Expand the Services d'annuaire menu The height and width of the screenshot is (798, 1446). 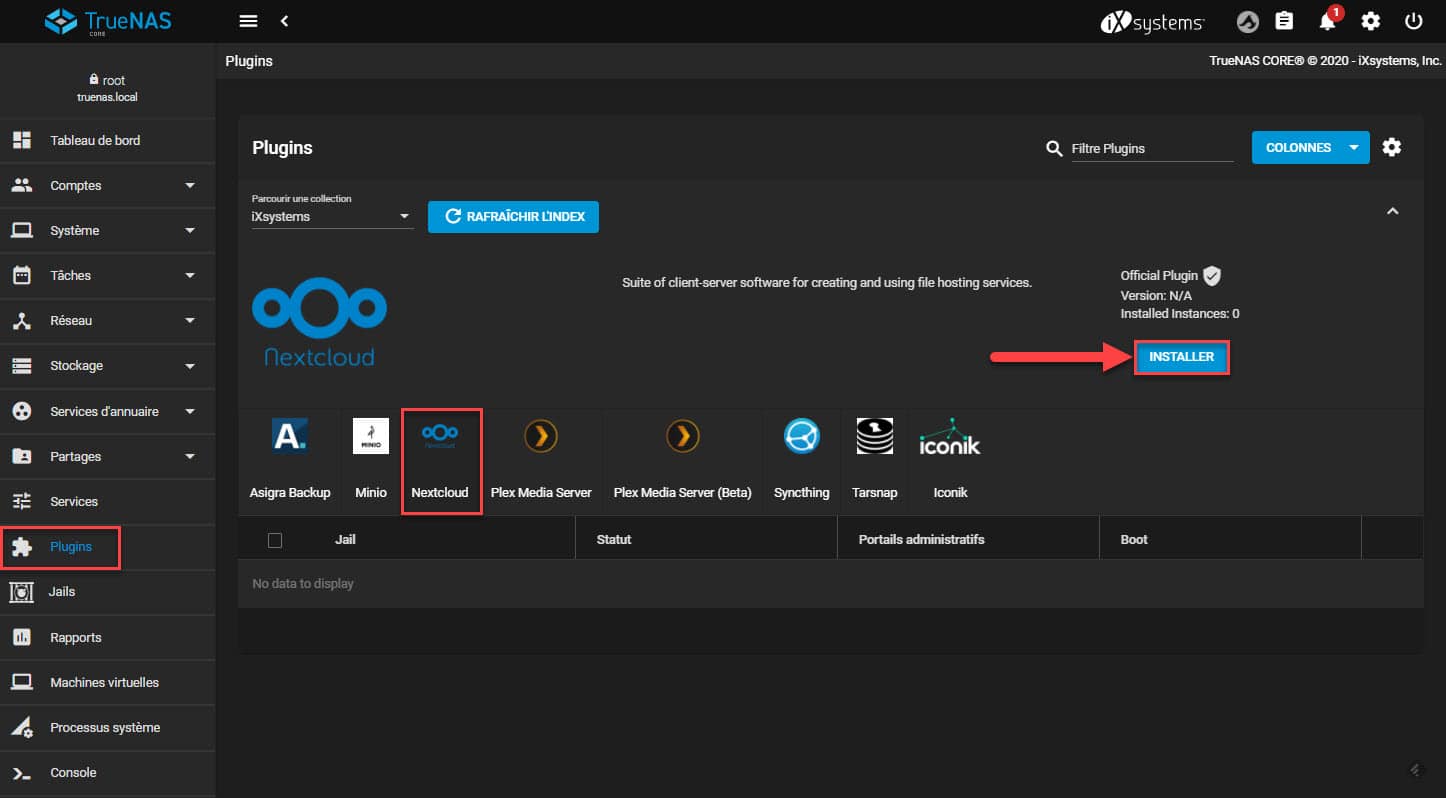coord(107,411)
